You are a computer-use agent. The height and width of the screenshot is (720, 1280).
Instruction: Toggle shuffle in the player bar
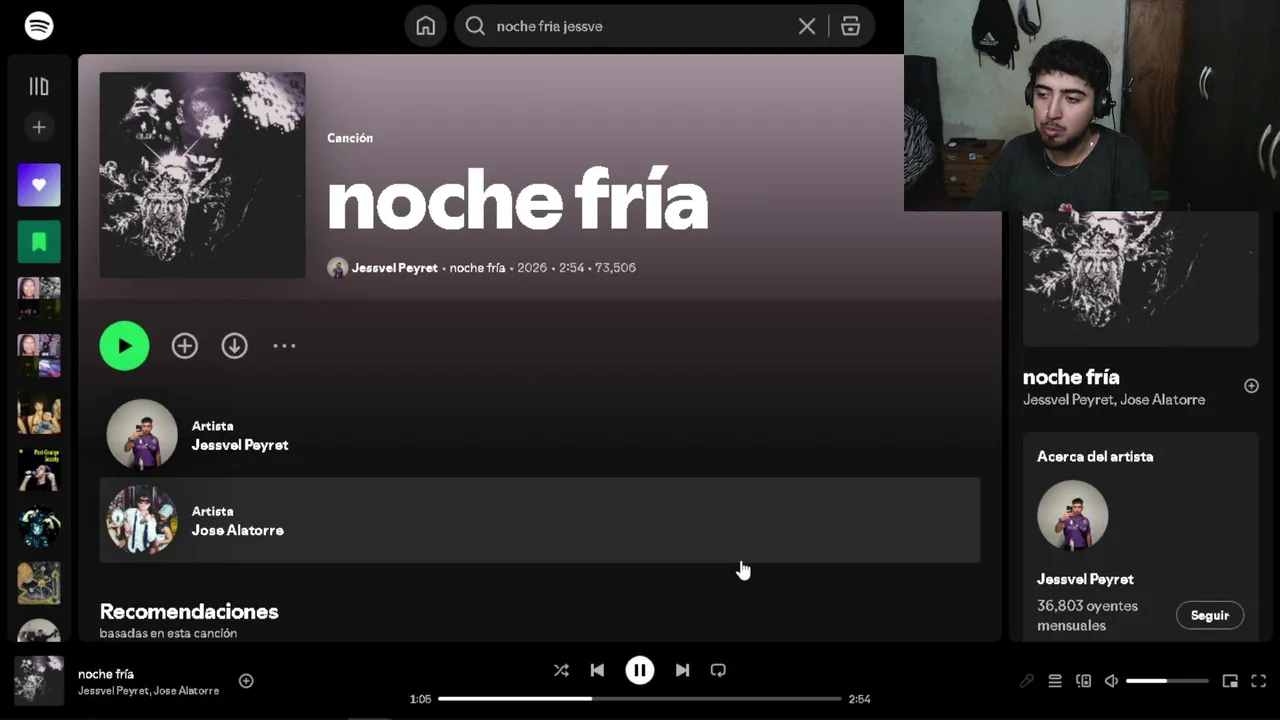tap(561, 670)
